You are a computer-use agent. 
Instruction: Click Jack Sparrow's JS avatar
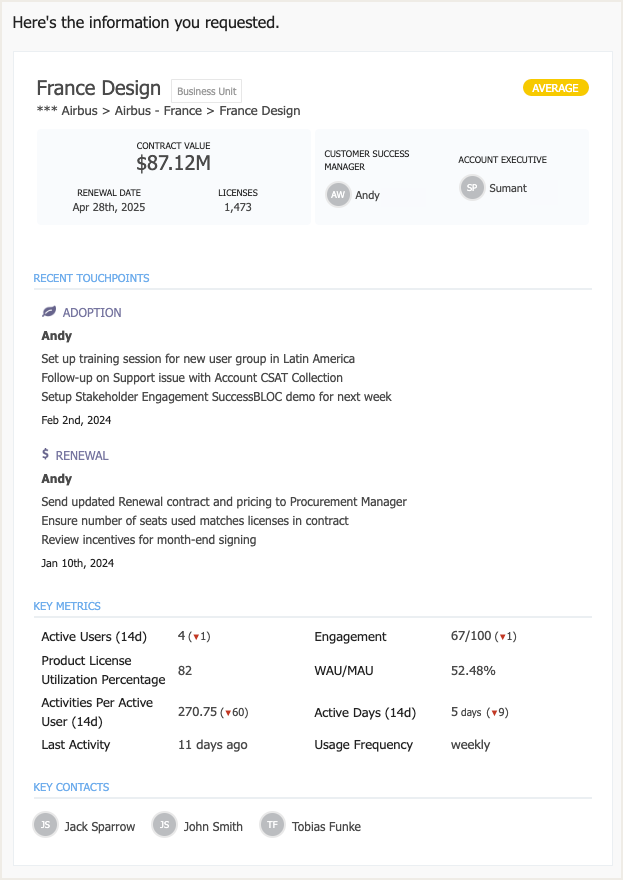[x=45, y=825]
